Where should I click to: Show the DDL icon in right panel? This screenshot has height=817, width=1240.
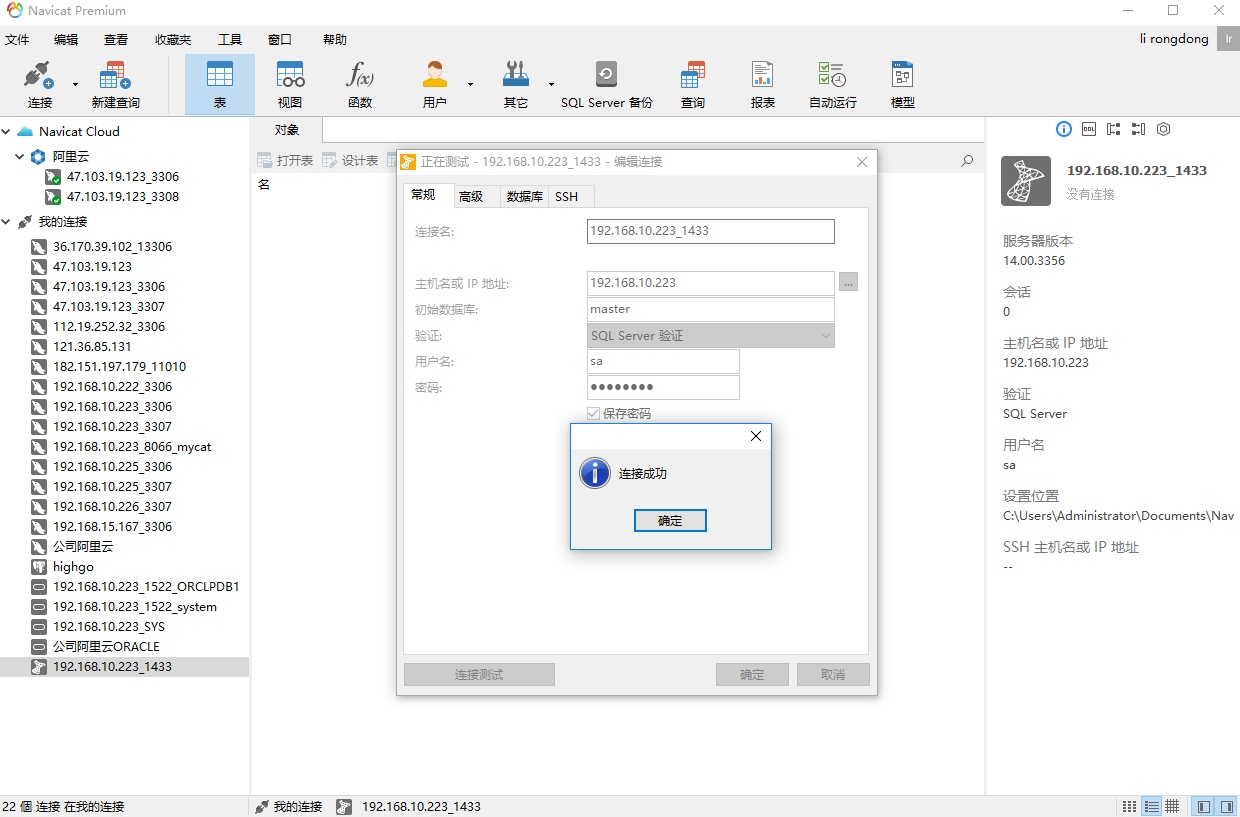tap(1089, 129)
